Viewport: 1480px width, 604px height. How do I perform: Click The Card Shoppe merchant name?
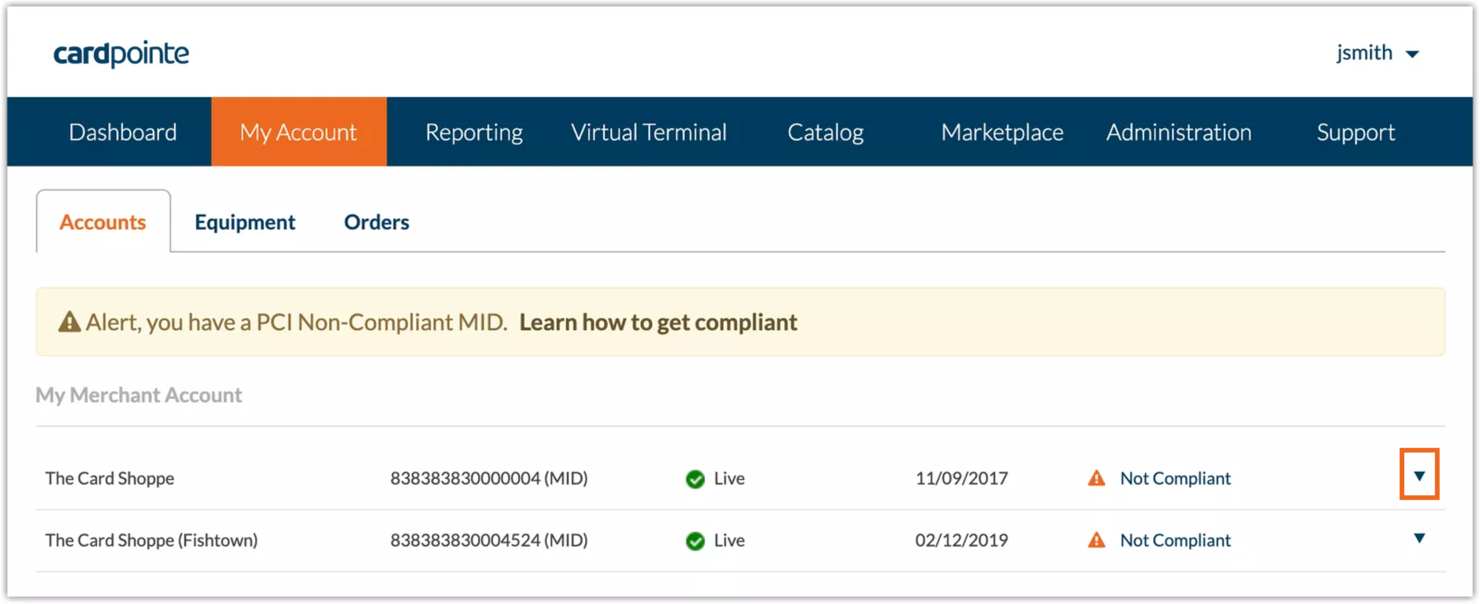point(110,478)
